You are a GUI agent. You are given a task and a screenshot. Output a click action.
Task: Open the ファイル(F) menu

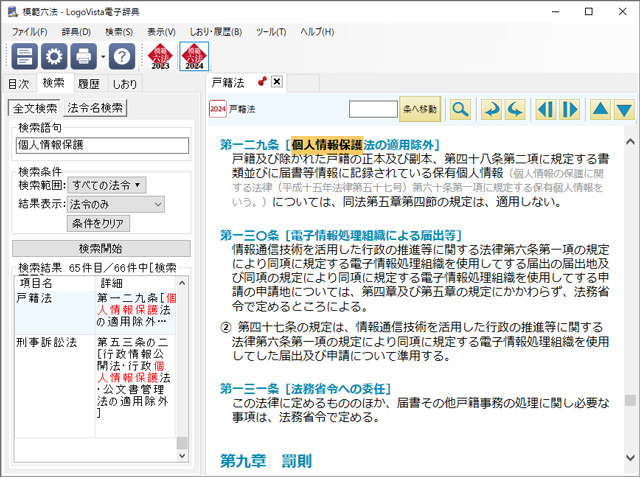click(29, 32)
